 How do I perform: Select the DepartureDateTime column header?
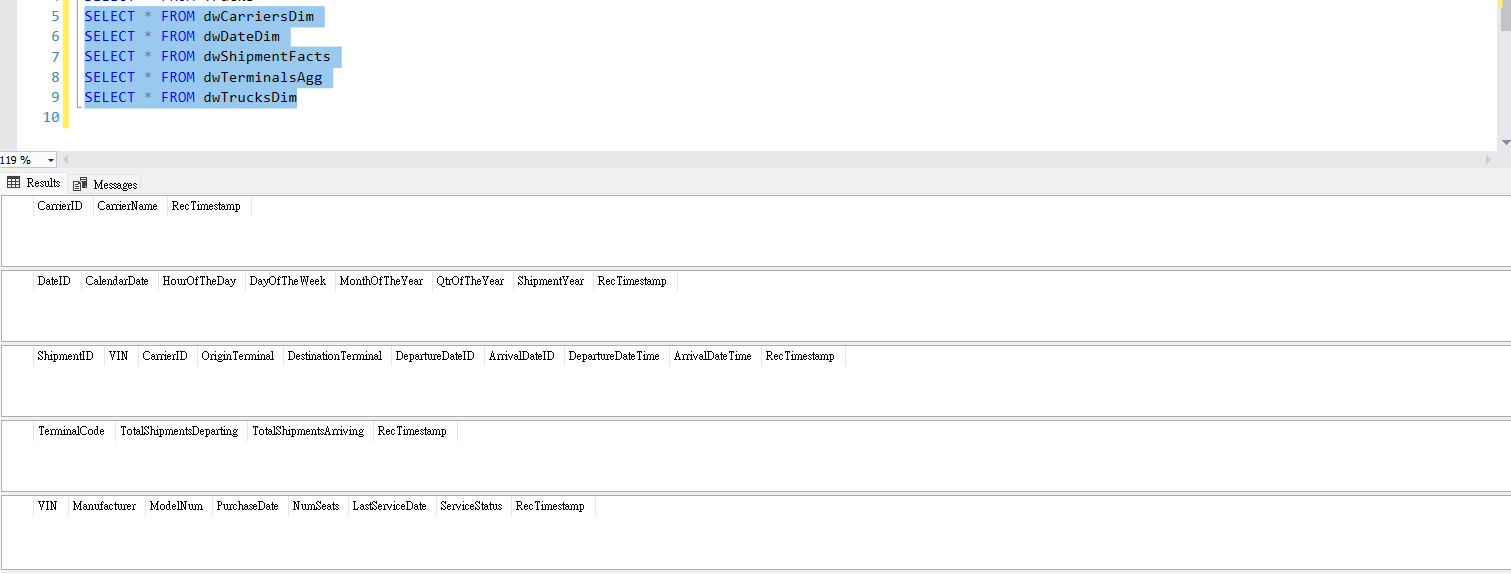[x=616, y=356]
